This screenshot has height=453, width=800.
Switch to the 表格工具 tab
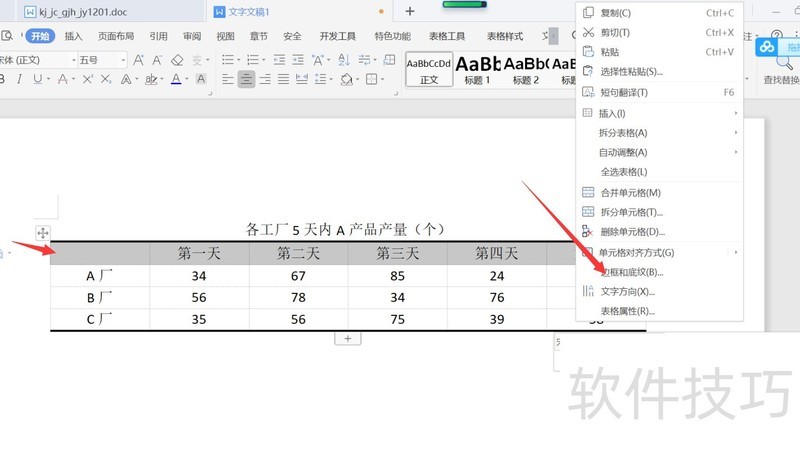[x=447, y=36]
